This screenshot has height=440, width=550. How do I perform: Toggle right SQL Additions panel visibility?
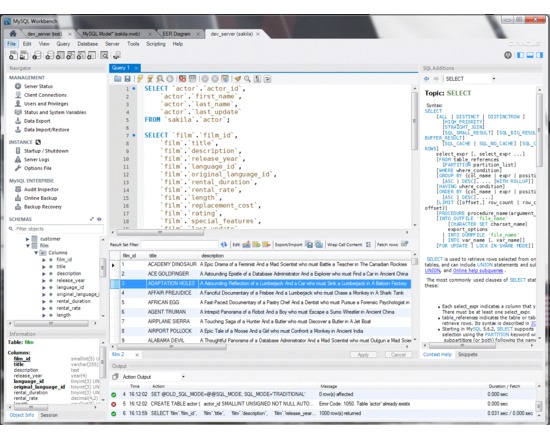tap(539, 55)
